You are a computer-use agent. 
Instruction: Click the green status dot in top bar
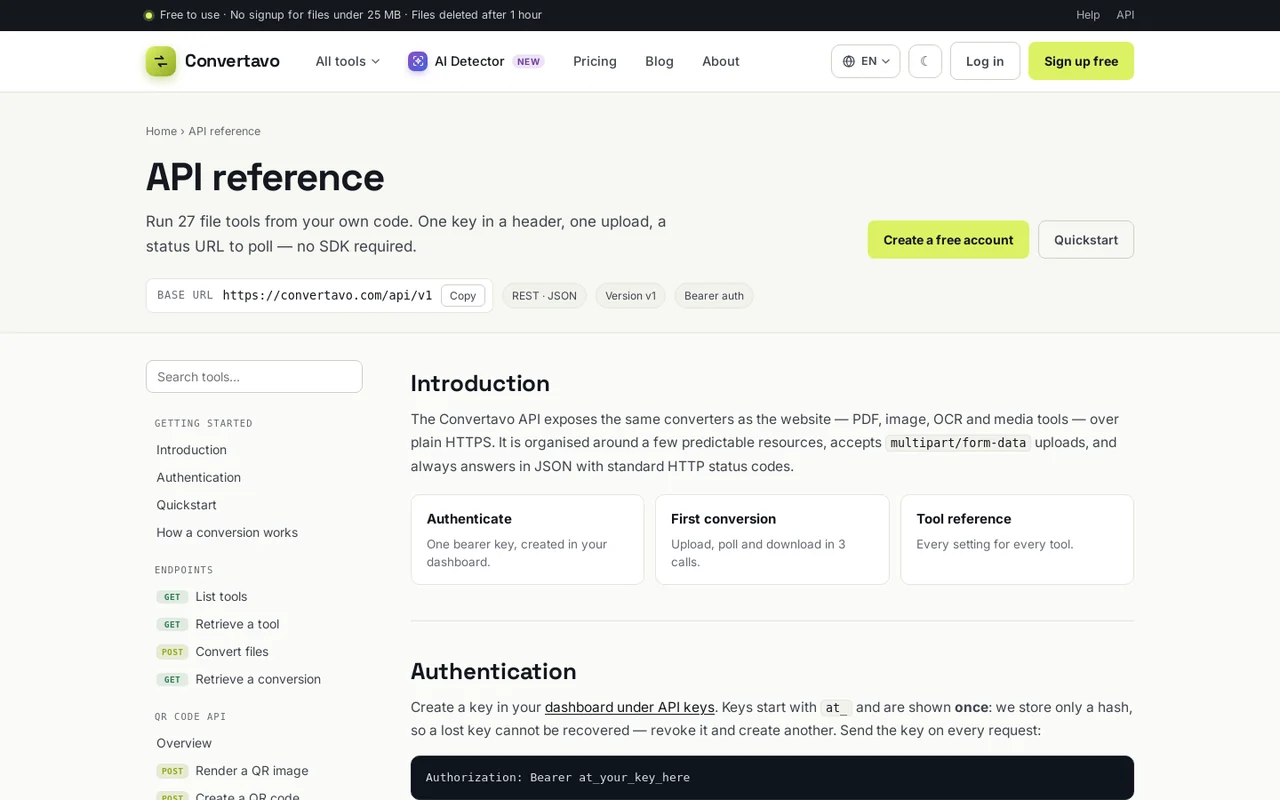click(x=149, y=15)
